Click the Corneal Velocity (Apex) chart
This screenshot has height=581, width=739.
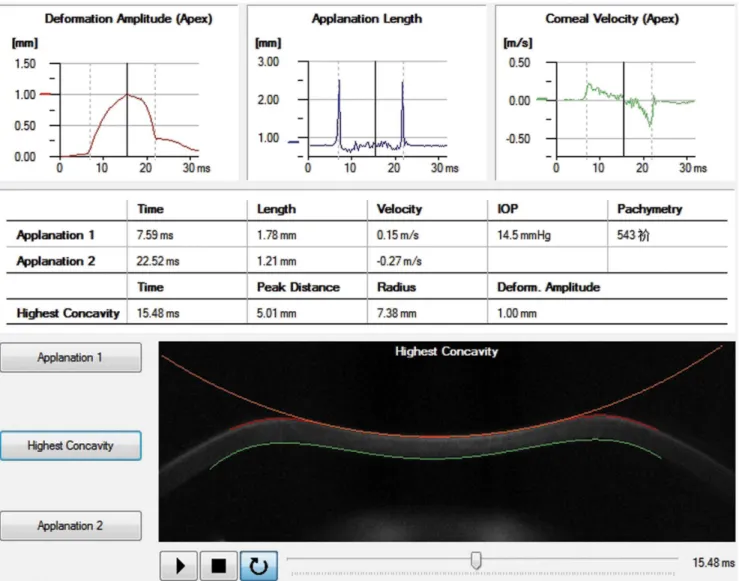click(615, 93)
